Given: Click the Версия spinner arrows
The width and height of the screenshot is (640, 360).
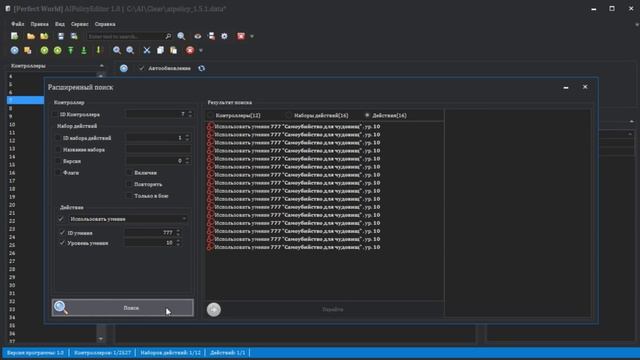Looking at the screenshot, I should (x=187, y=161).
